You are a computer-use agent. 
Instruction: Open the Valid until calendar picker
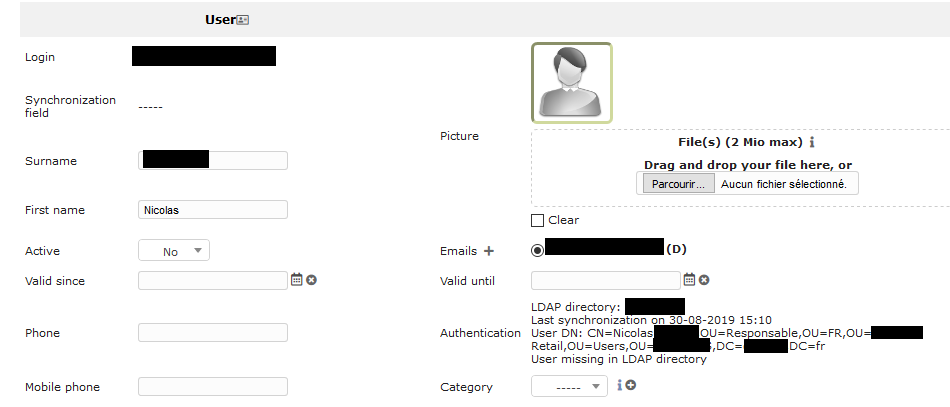click(689, 279)
